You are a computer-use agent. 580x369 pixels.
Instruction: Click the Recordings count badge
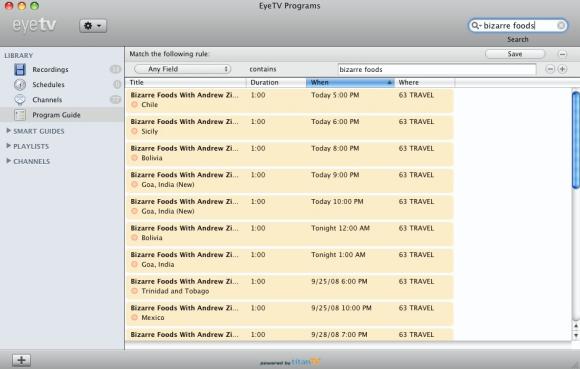[115, 69]
